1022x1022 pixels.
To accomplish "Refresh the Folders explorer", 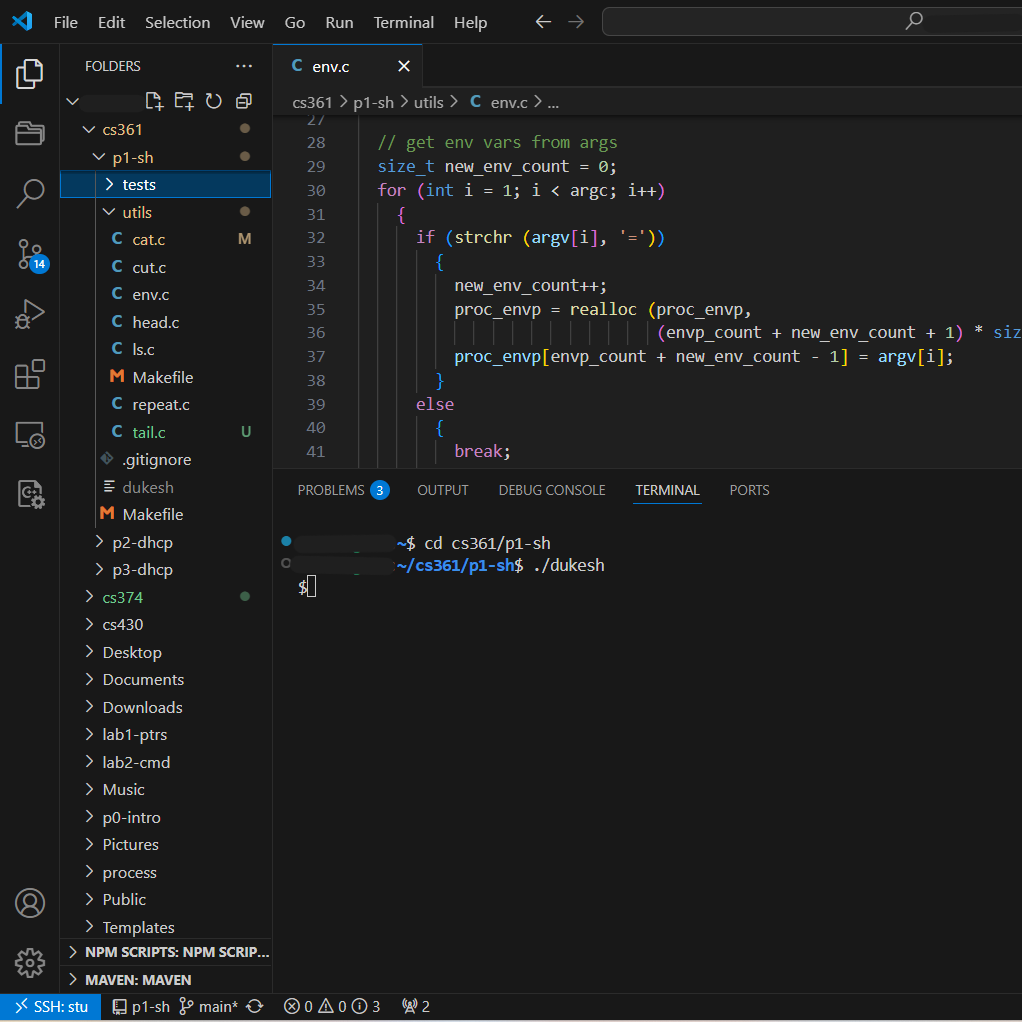I will pyautogui.click(x=214, y=101).
